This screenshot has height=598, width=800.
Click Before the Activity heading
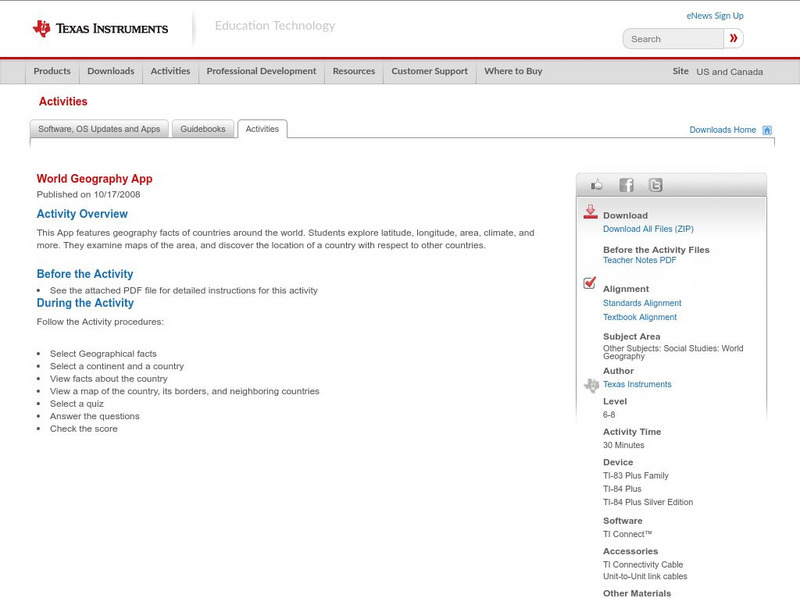pos(85,274)
